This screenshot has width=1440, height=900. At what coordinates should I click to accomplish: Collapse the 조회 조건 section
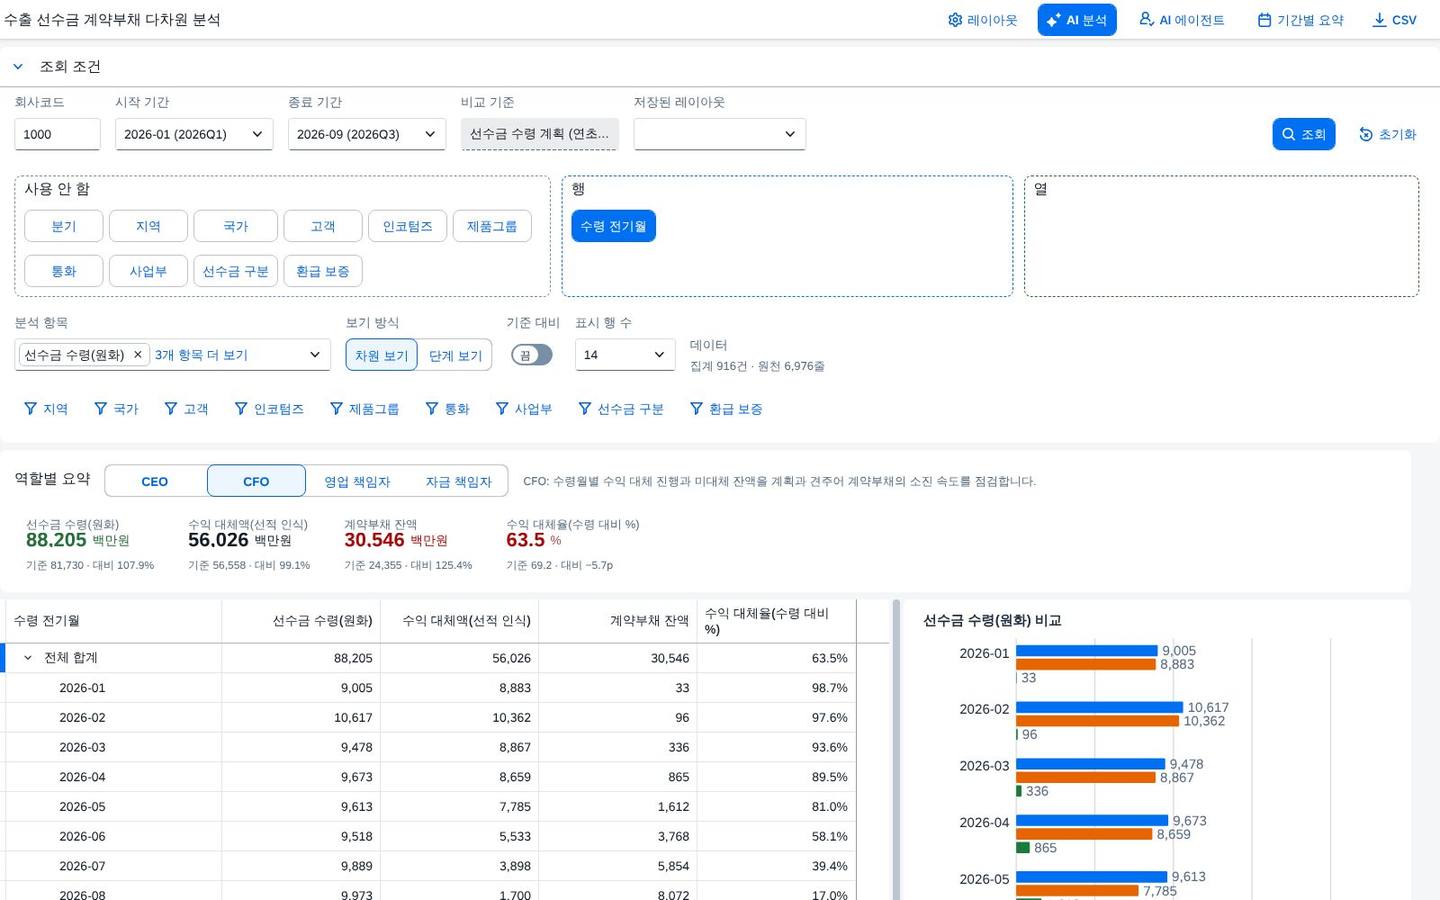(18, 67)
